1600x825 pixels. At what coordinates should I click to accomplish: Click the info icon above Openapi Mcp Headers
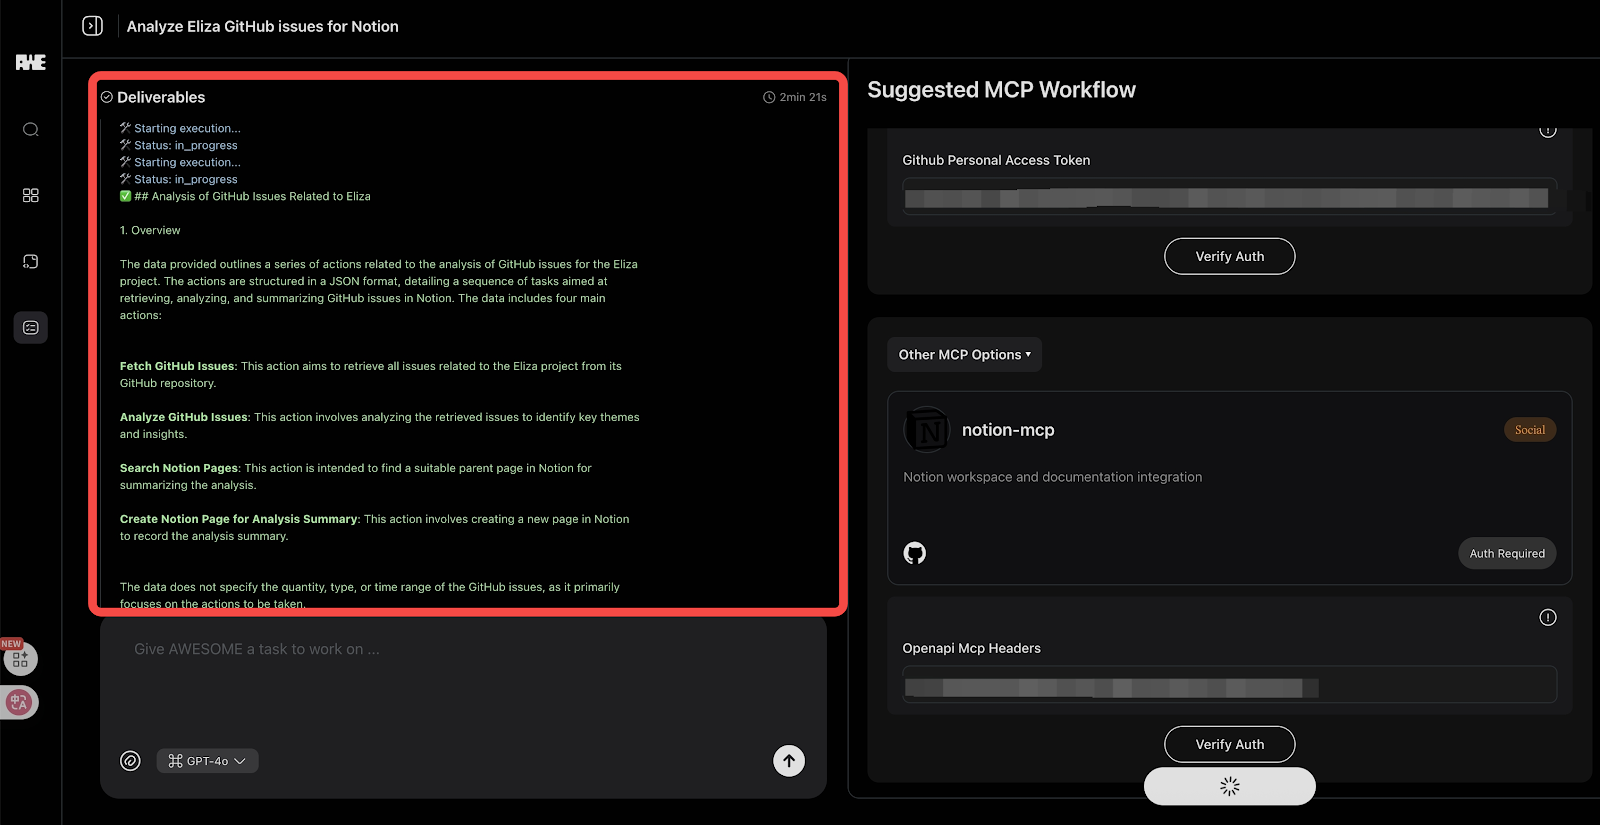[1547, 617]
